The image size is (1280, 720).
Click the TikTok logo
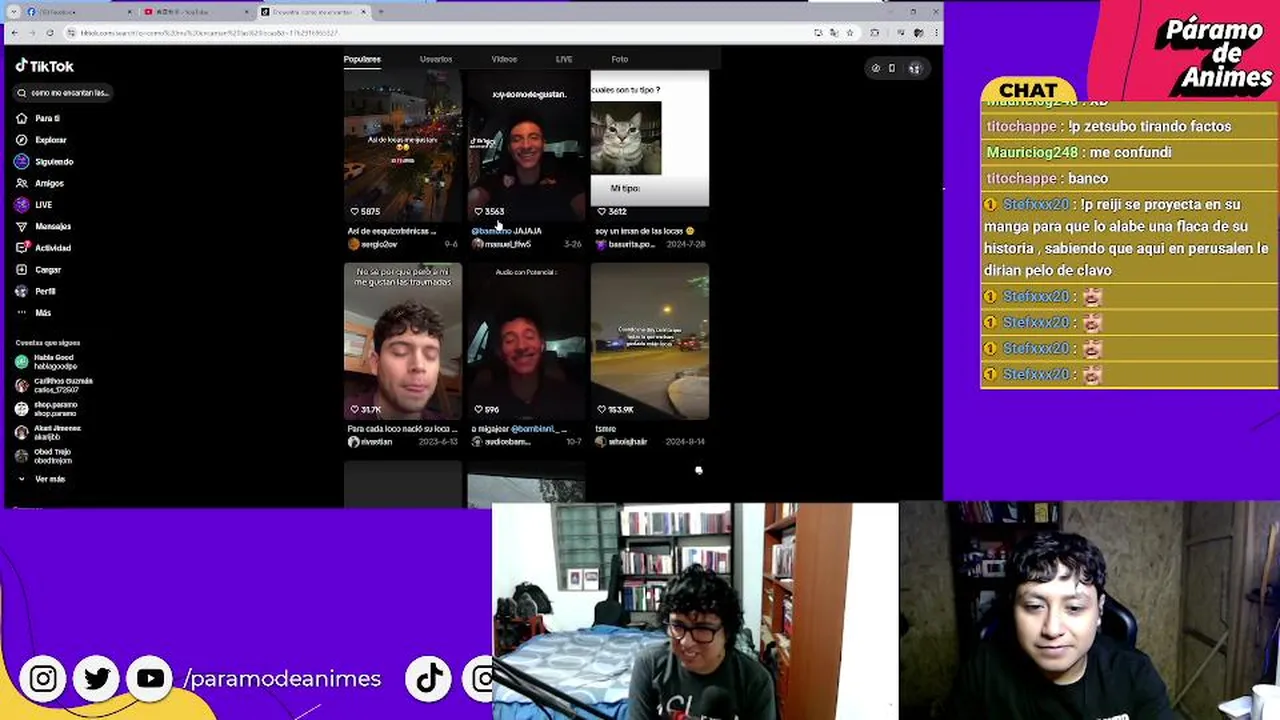(44, 66)
